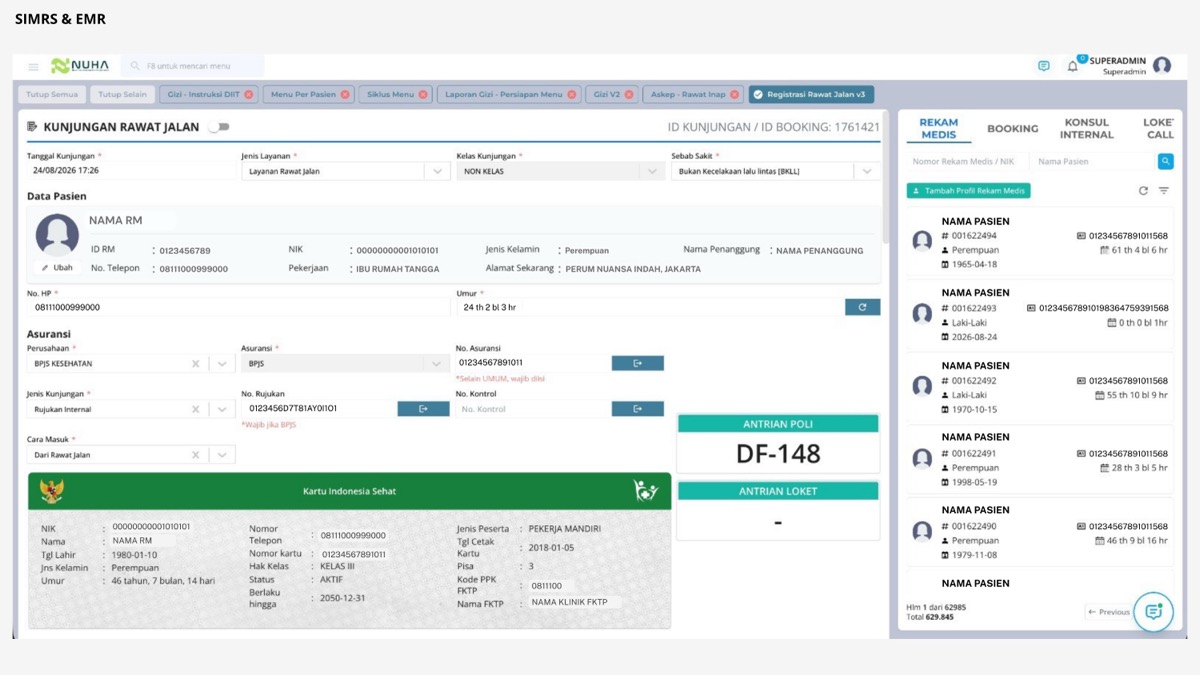Close the Gizi - Instruksi DIIT tab
This screenshot has width=1200, height=675.
(x=249, y=95)
